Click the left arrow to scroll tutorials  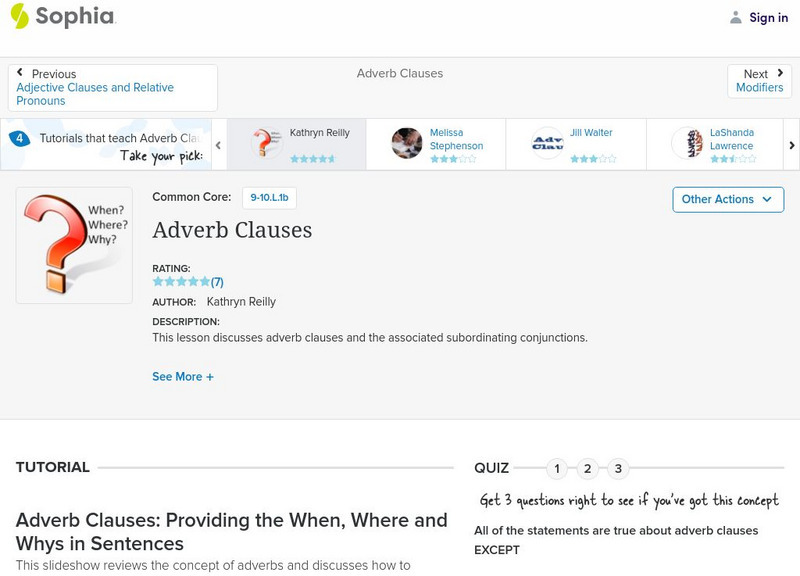click(x=216, y=144)
